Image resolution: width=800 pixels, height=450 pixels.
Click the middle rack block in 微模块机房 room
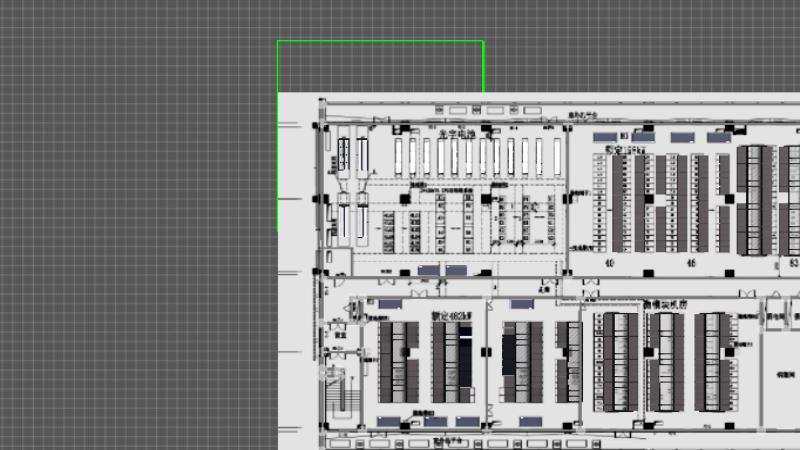(x=663, y=361)
